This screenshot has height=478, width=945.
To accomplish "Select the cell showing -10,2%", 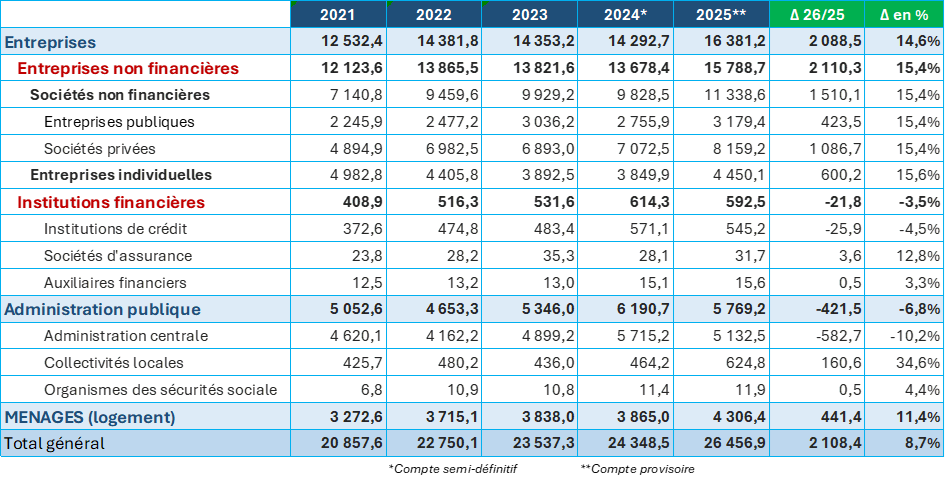I will (x=905, y=336).
